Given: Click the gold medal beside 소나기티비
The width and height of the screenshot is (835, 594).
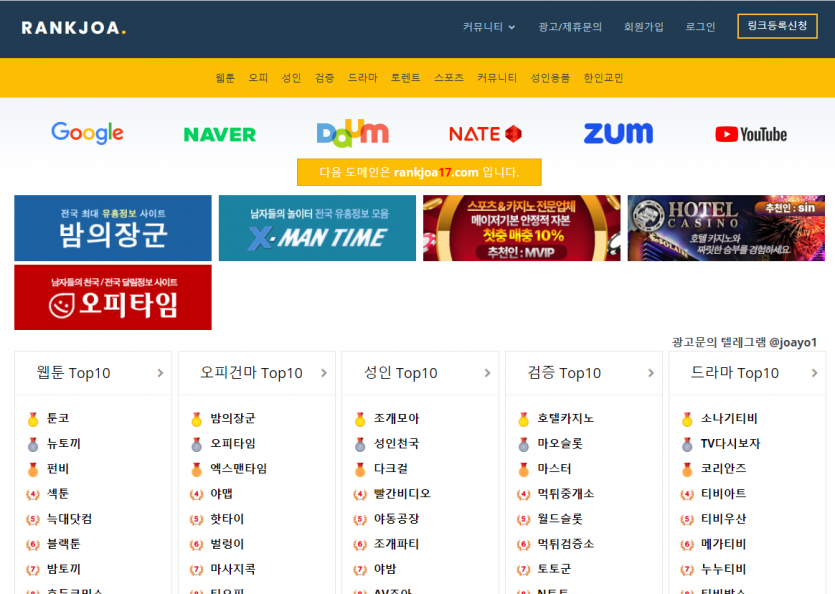Looking at the screenshot, I should pos(687,419).
